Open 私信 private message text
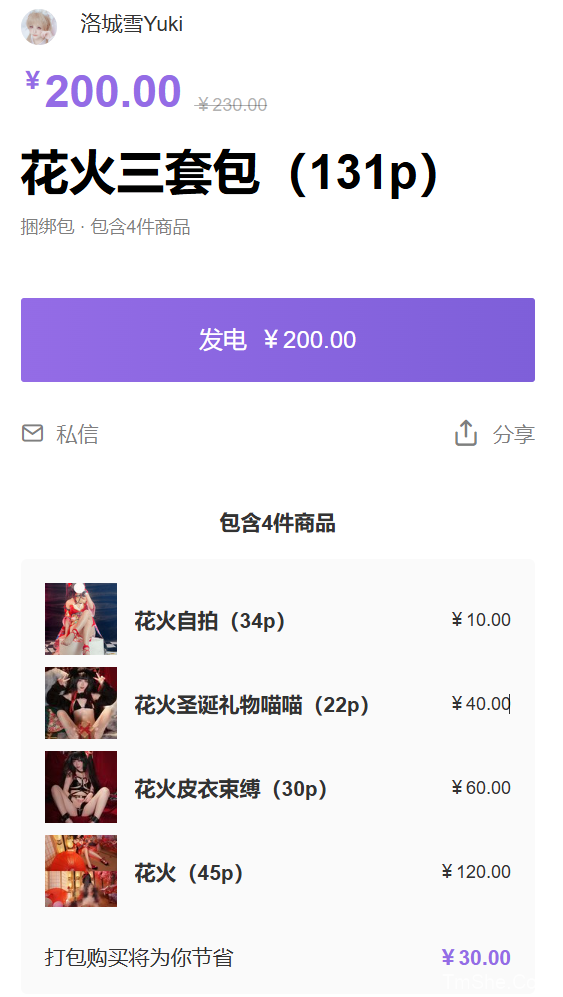This screenshot has width=563, height=997. pos(77,434)
